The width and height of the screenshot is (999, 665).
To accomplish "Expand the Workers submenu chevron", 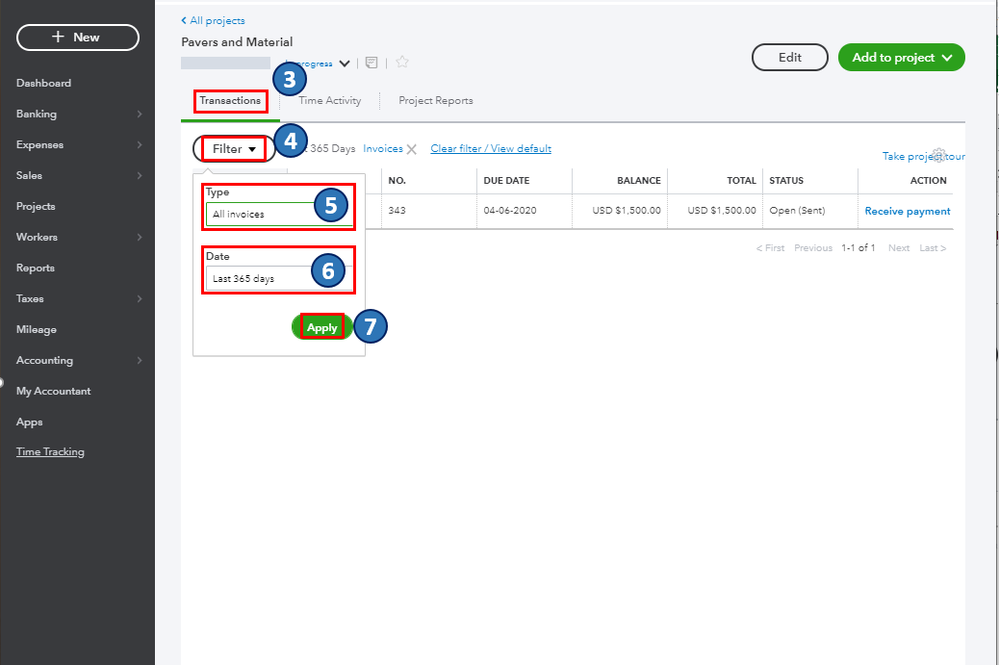I will tap(139, 237).
